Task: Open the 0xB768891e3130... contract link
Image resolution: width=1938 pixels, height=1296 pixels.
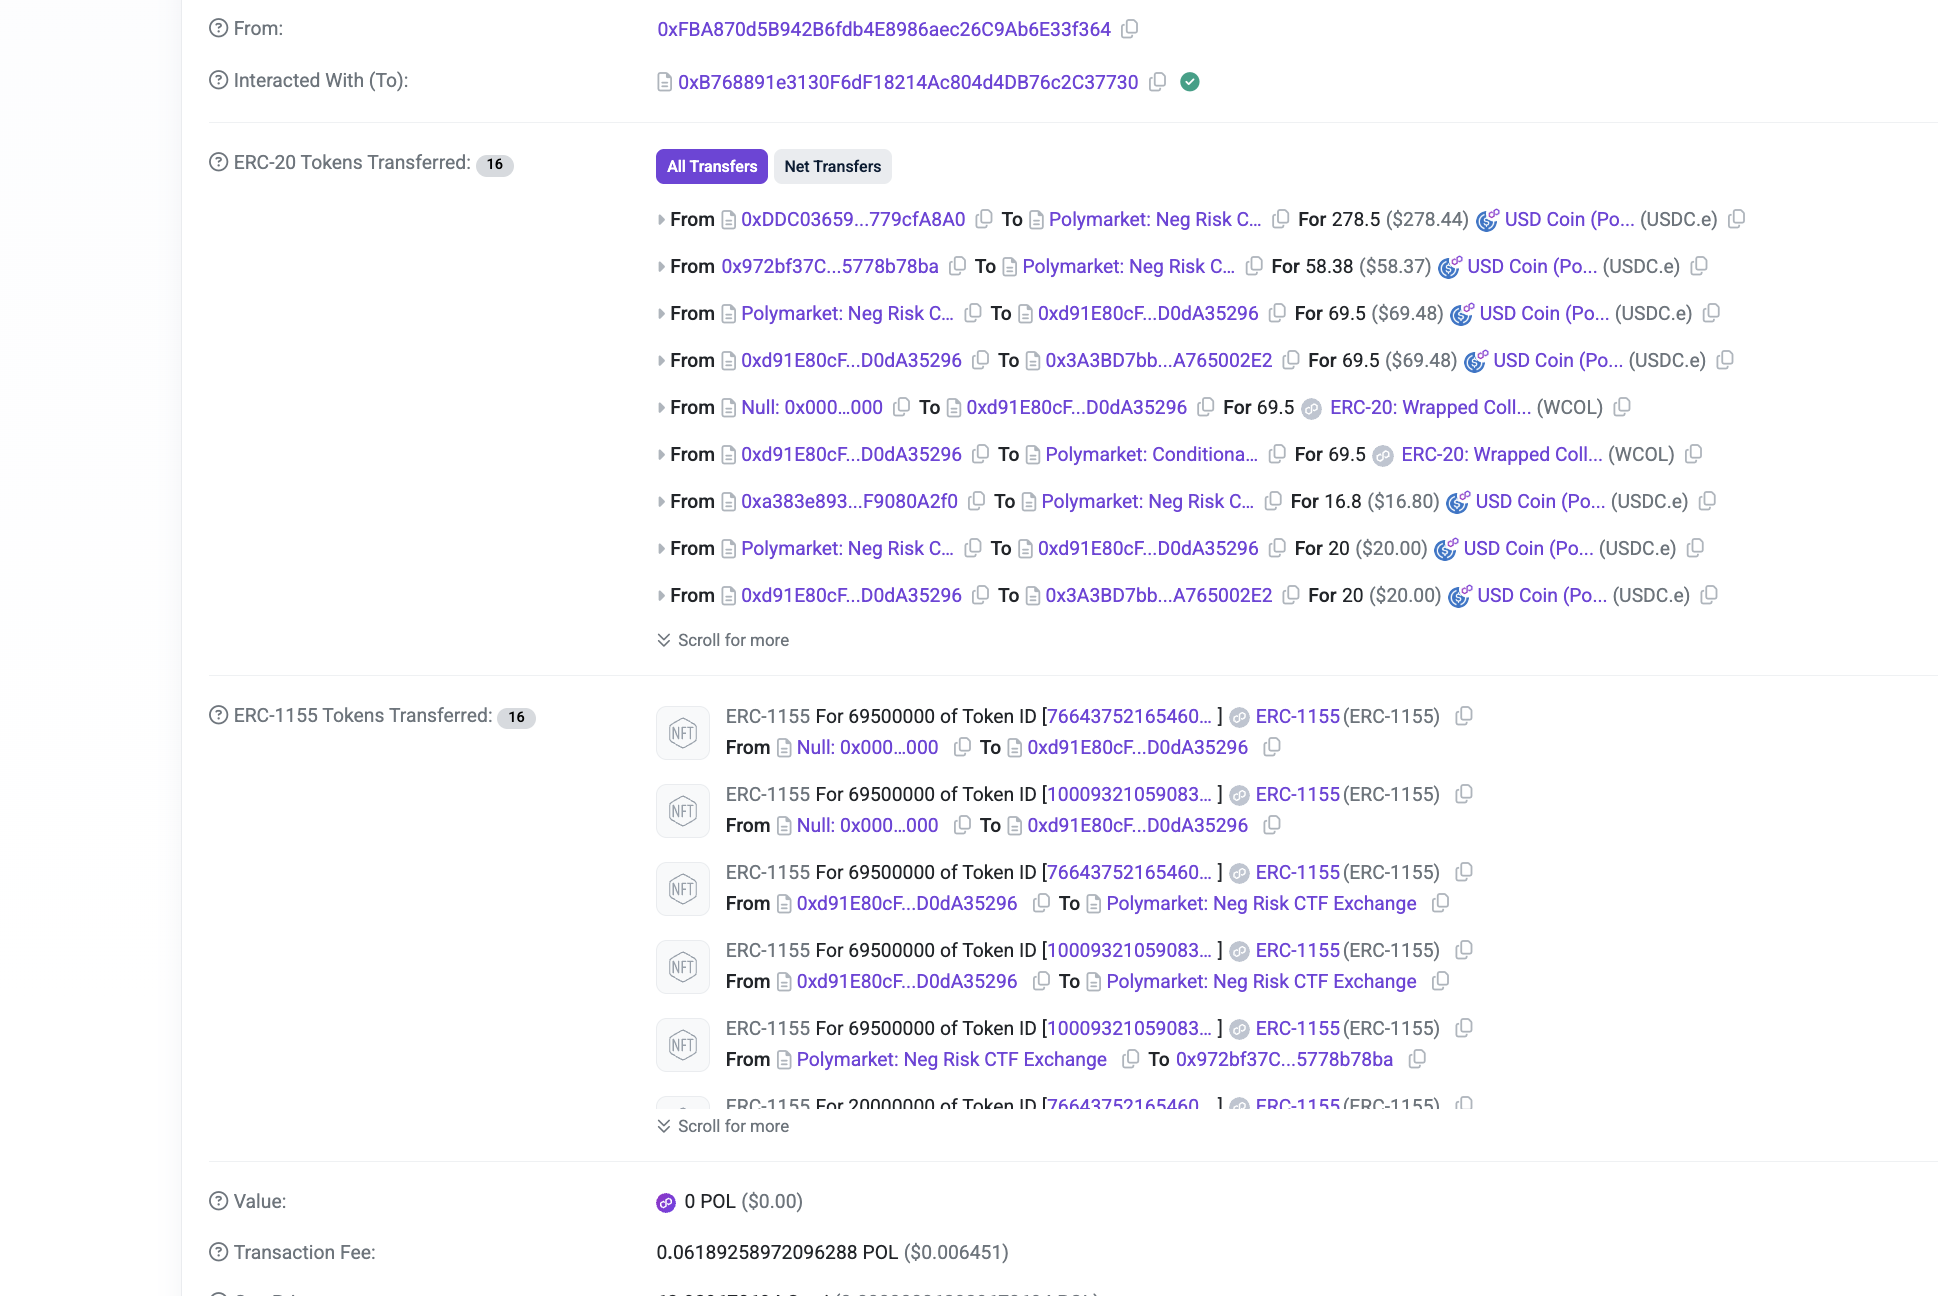Action: click(x=907, y=82)
